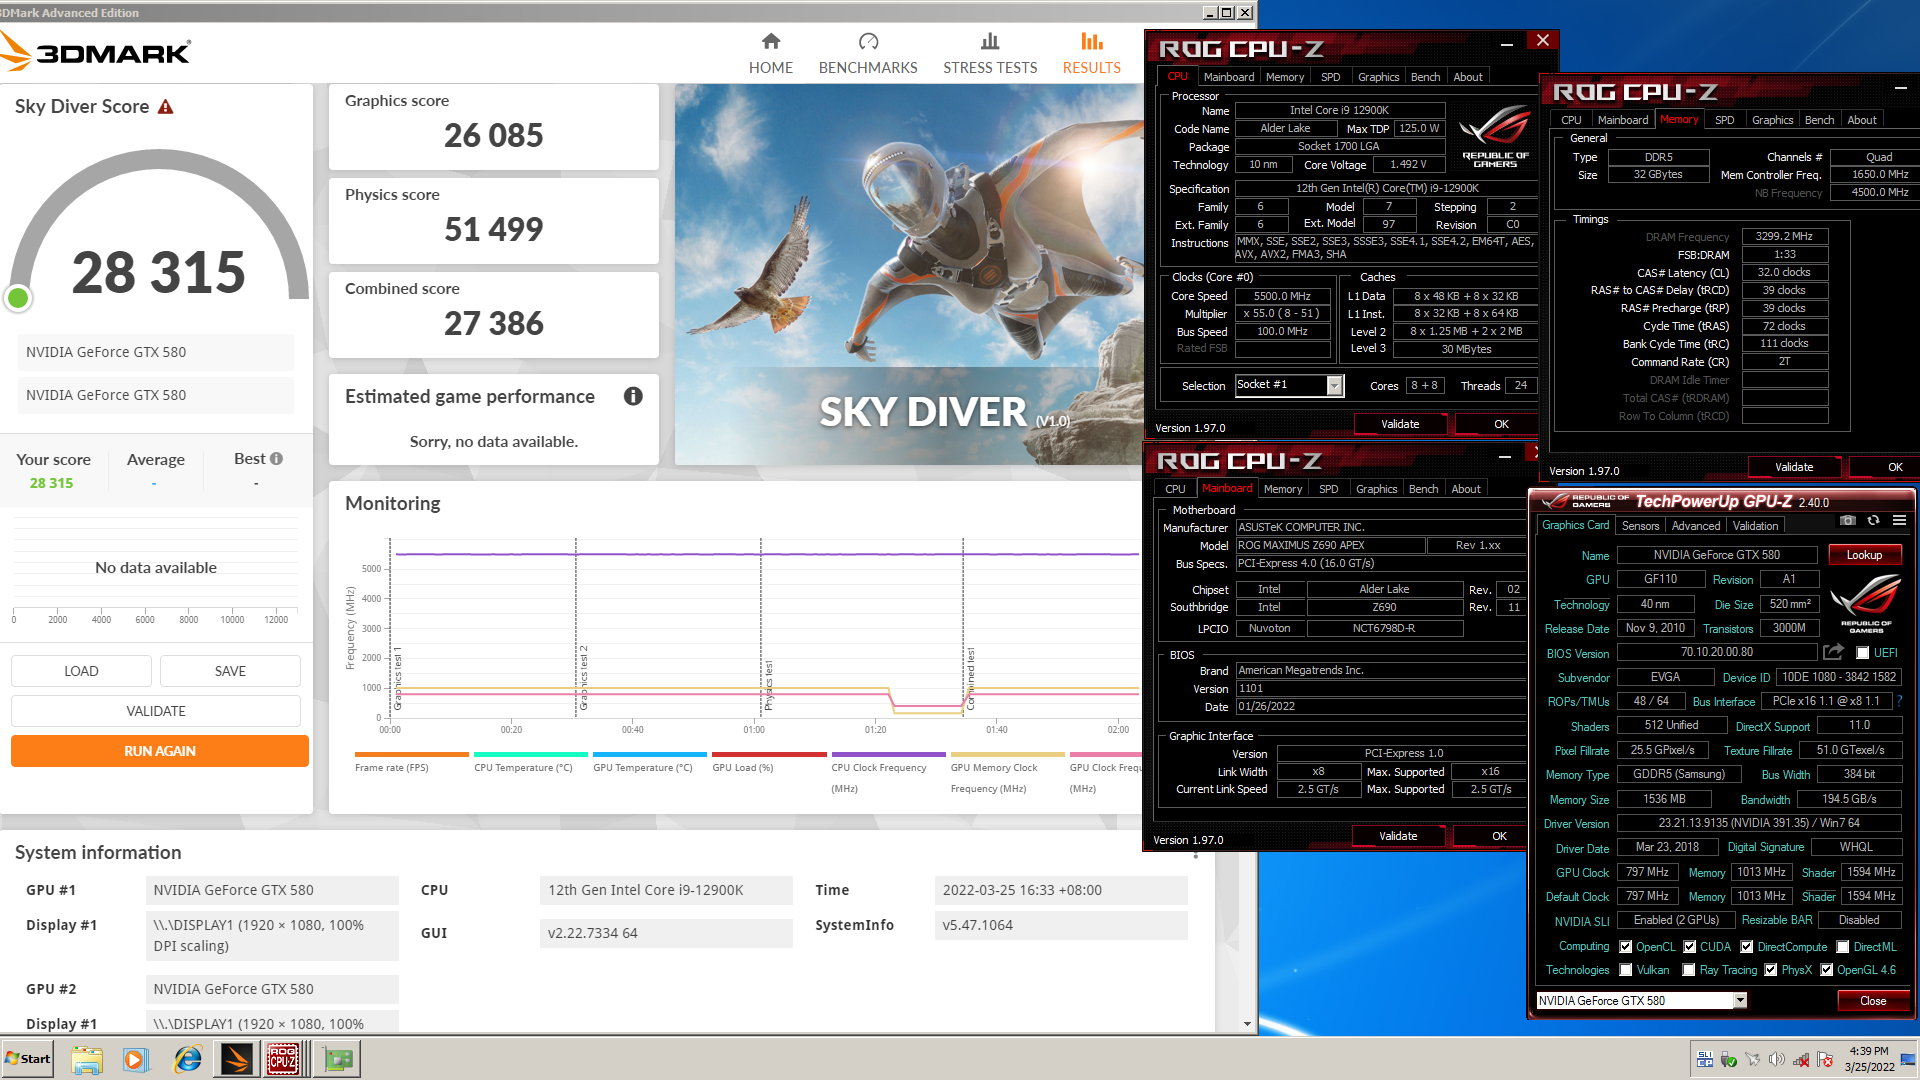Toggle the UEFI checkbox in GPU-Z
Screen dimensions: 1920x1080
pyautogui.click(x=1862, y=653)
